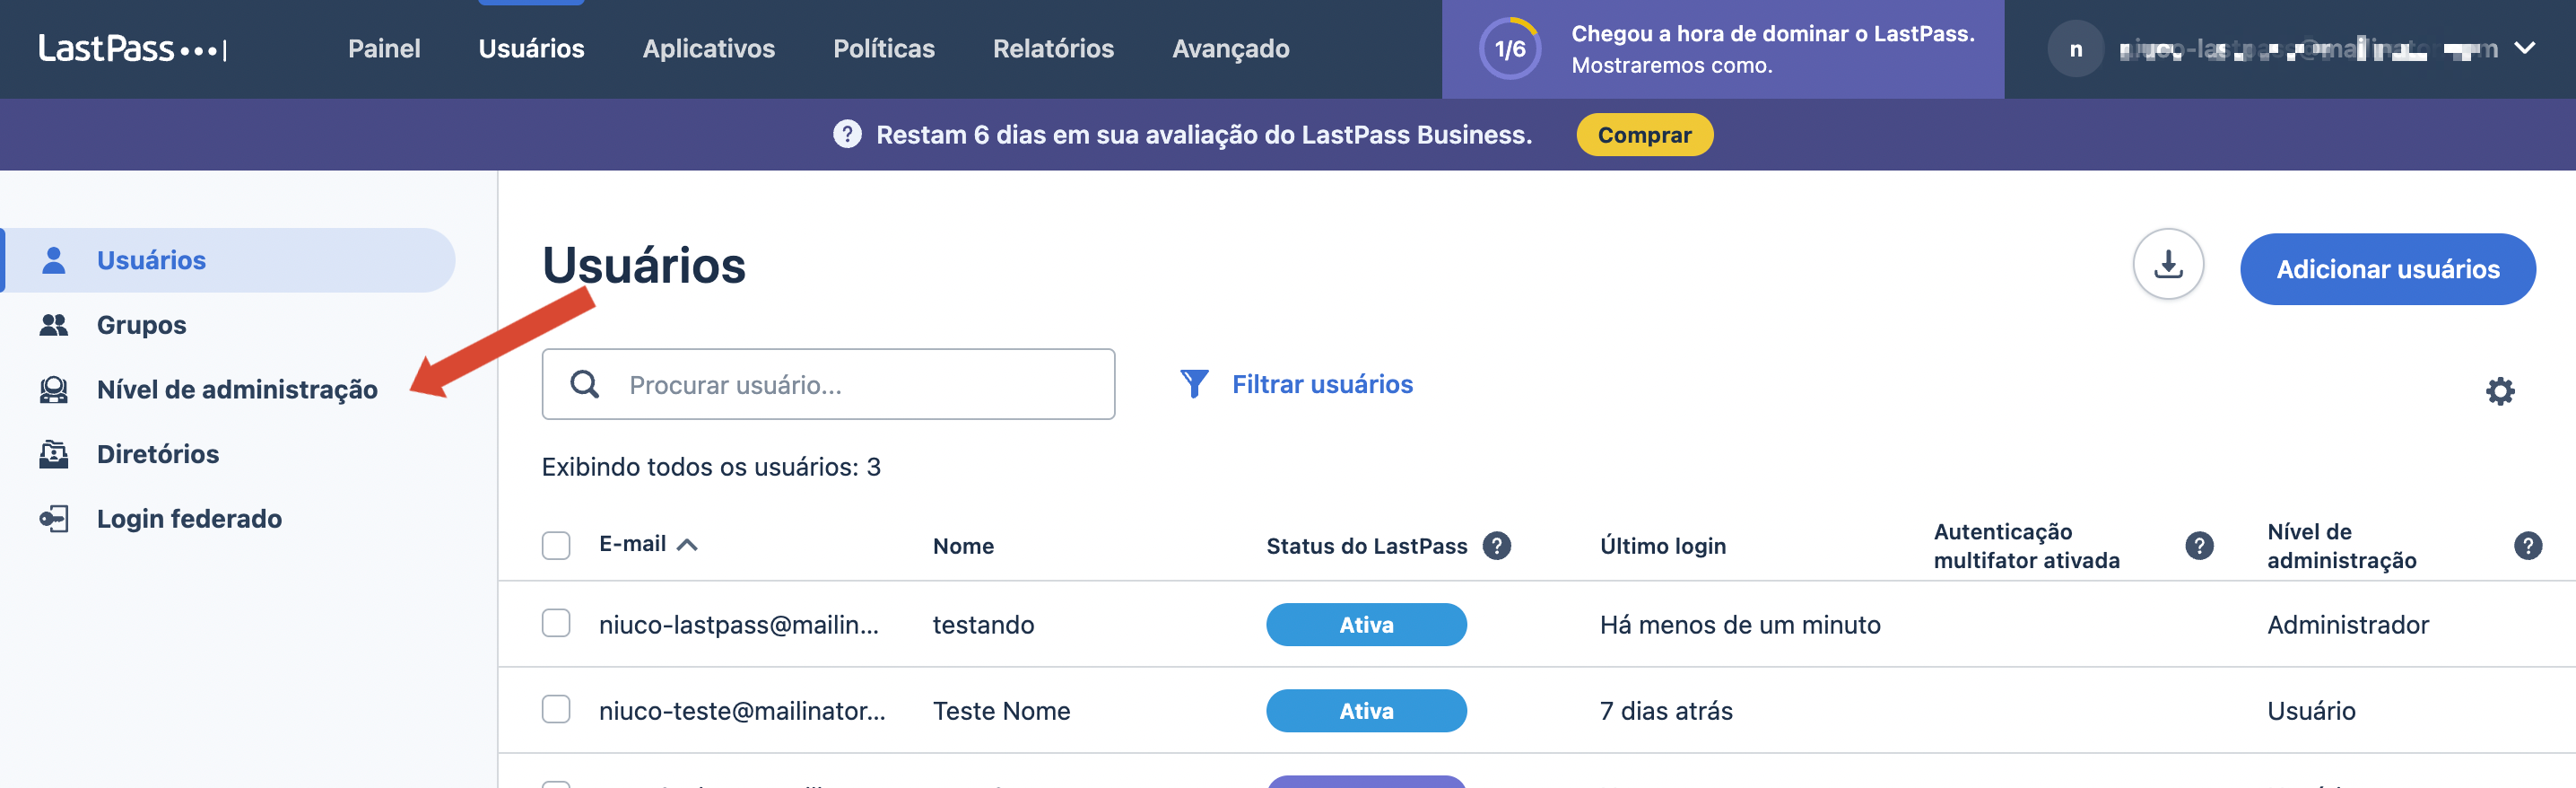Click Exibindo todos os usuários: 3 text

click(x=711, y=467)
